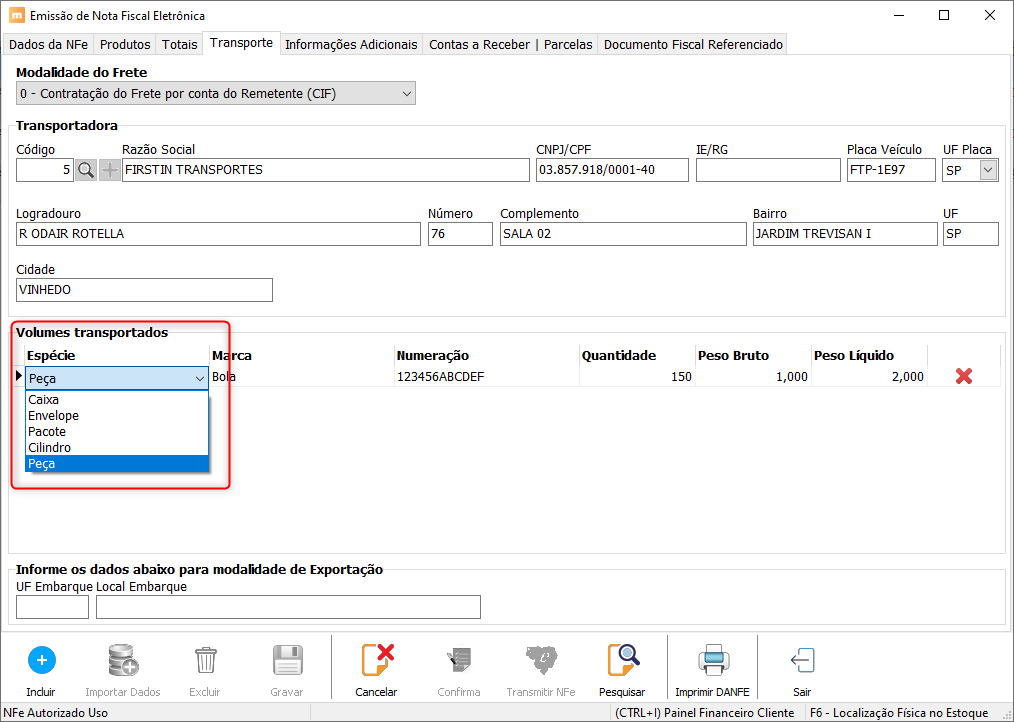Click the Gravar floppy disk icon
Image resolution: width=1014 pixels, height=722 pixels.
[x=287, y=660]
